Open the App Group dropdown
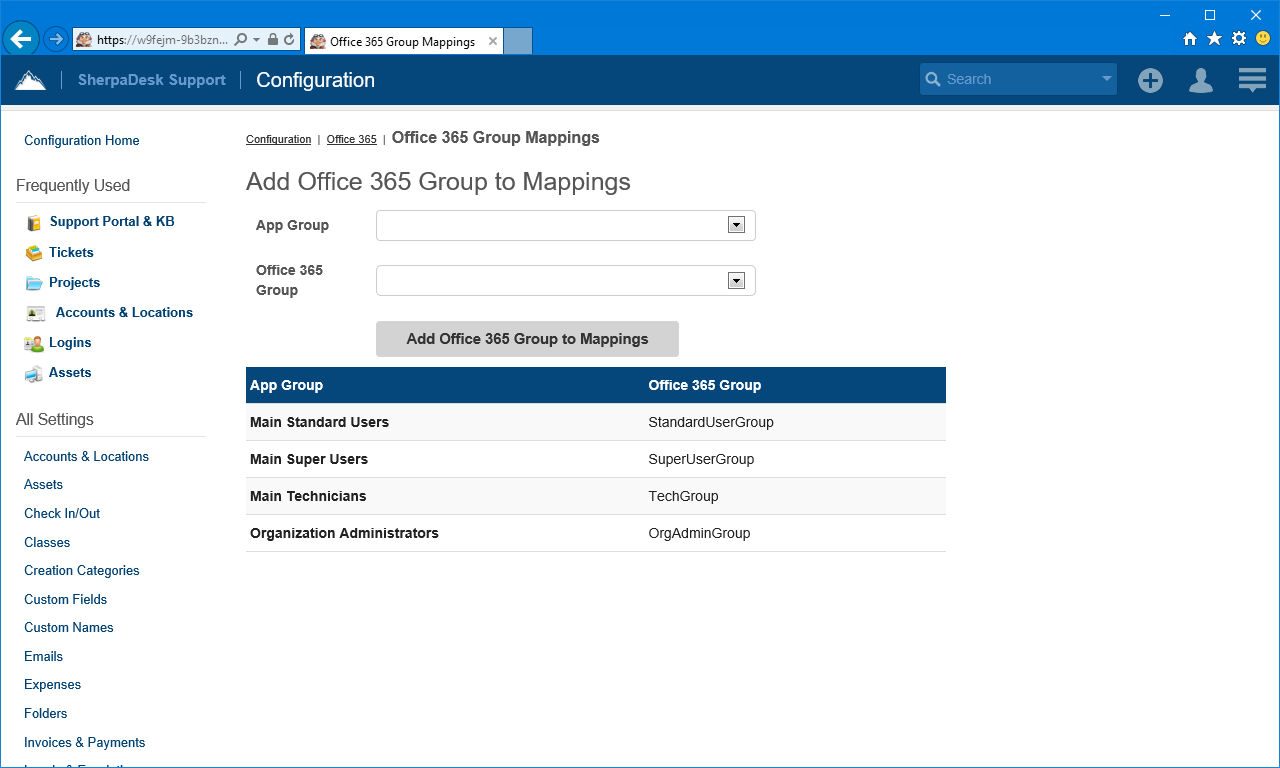 (x=737, y=225)
